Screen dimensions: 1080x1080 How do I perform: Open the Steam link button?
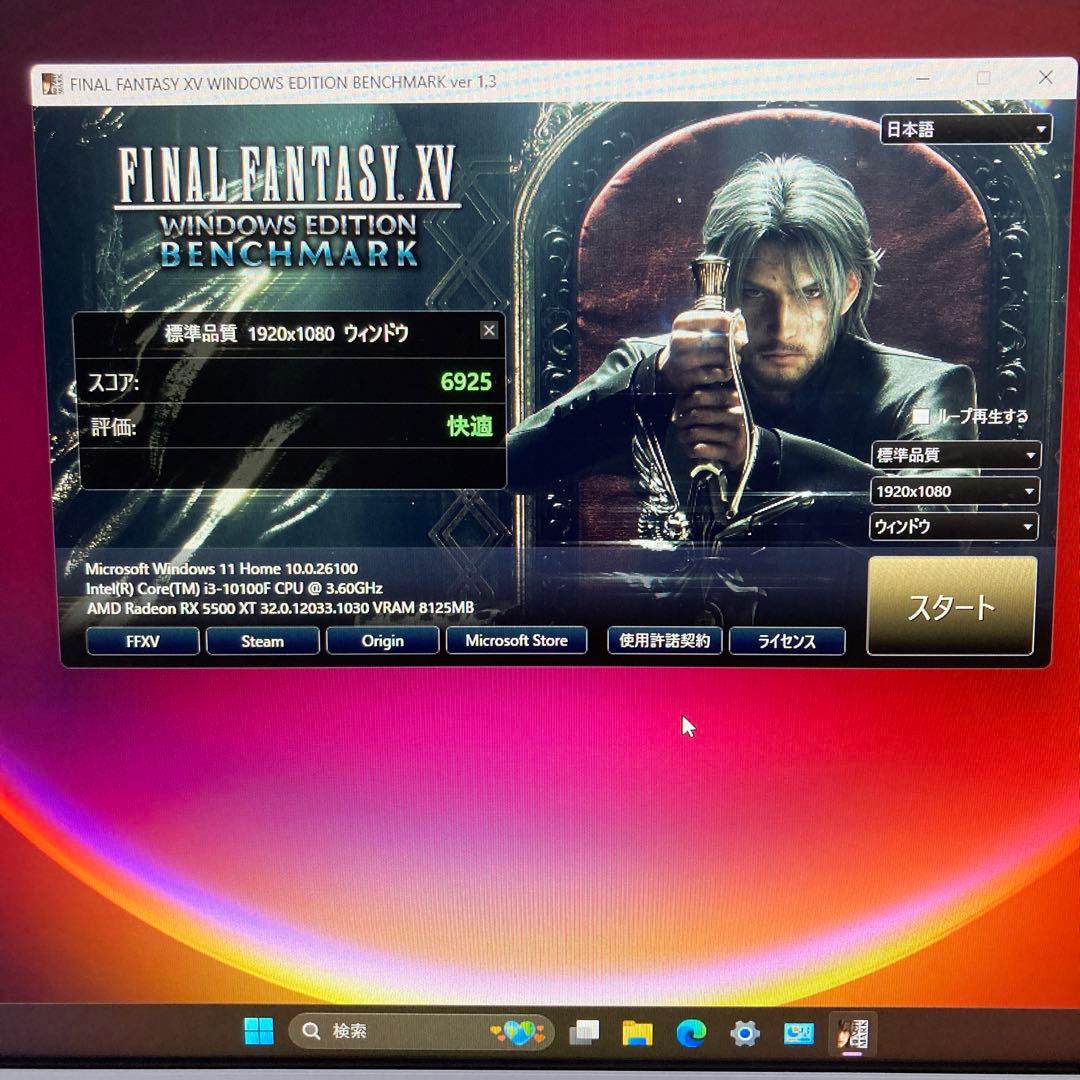262,641
